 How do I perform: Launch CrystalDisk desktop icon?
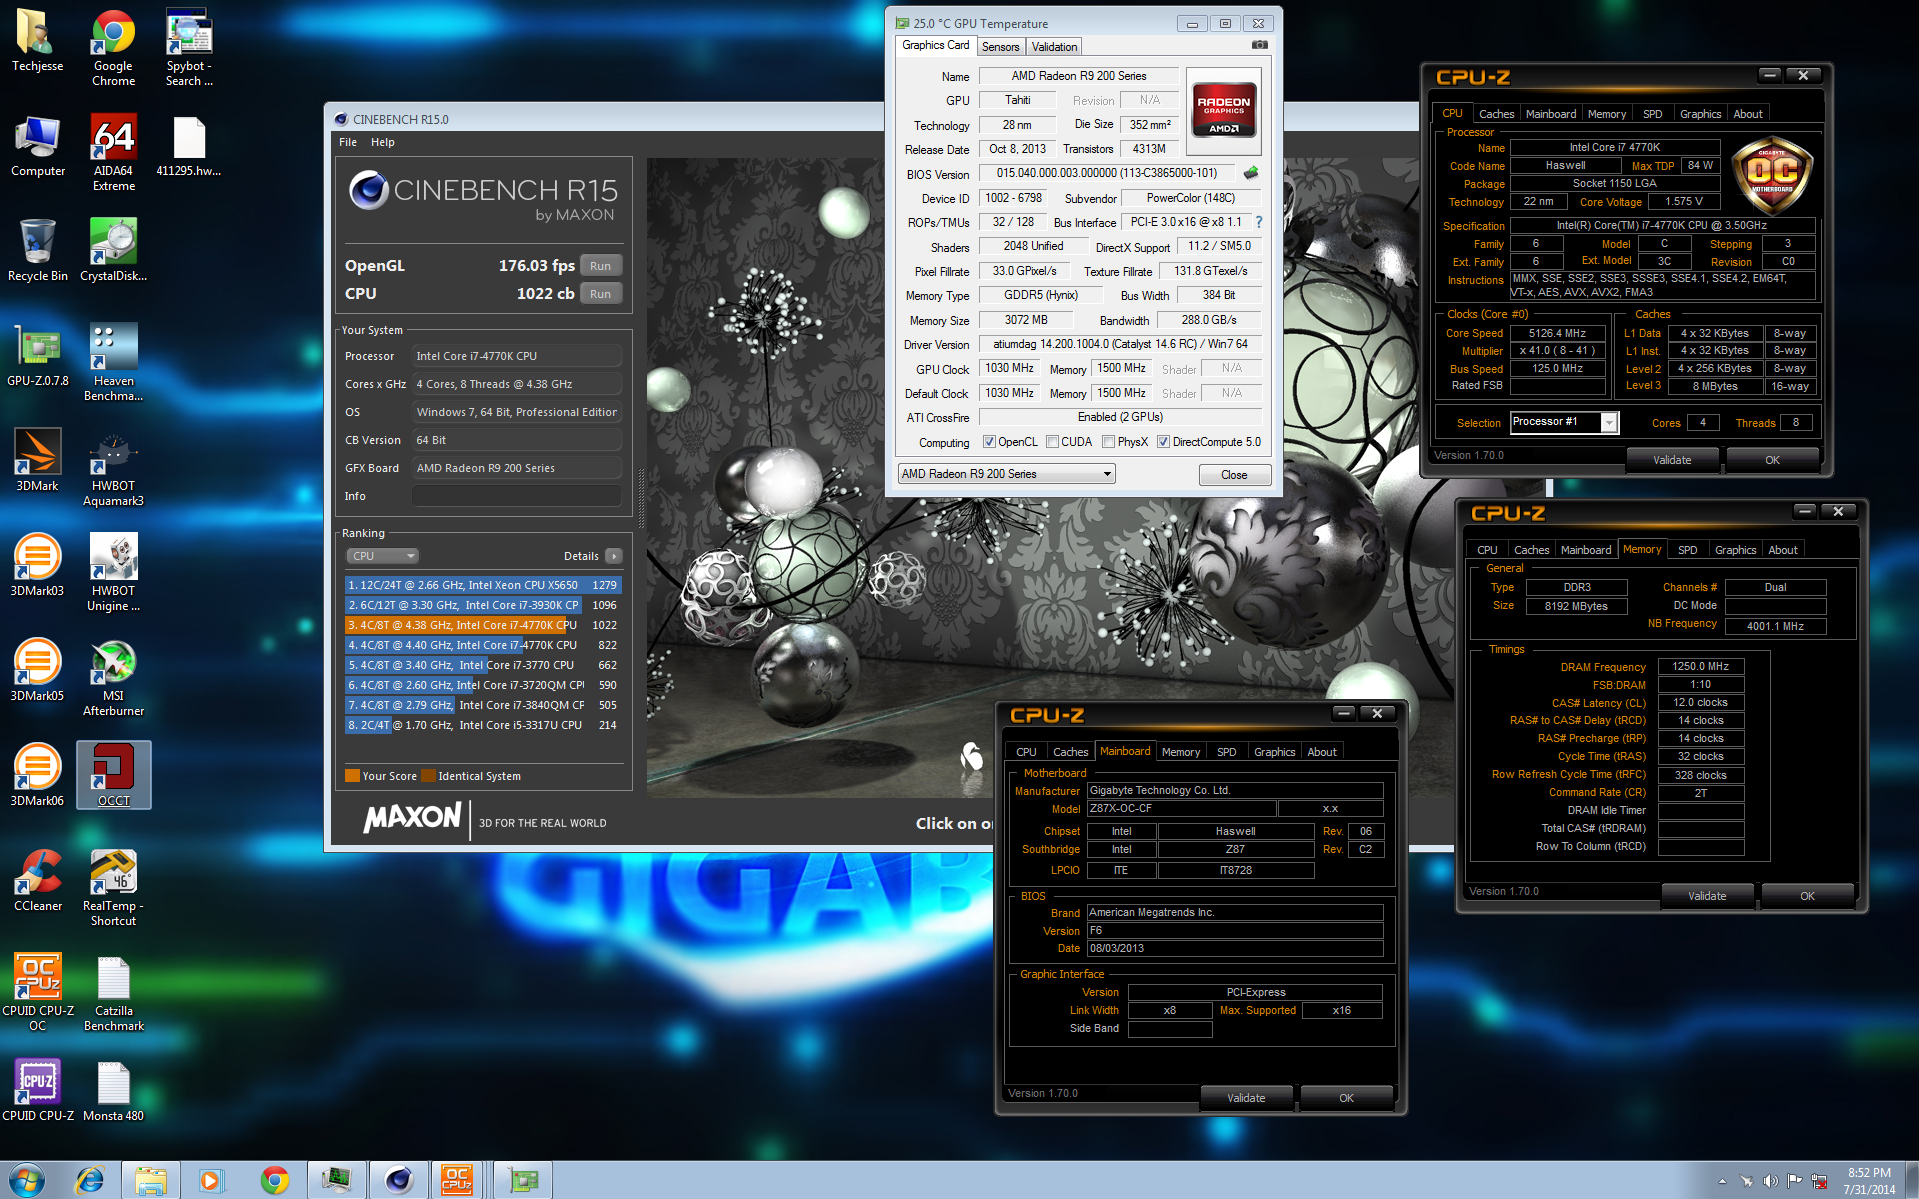[x=113, y=251]
